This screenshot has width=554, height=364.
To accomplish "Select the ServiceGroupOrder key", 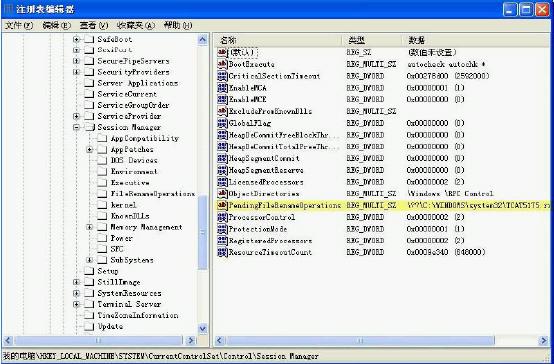I will click(133, 105).
